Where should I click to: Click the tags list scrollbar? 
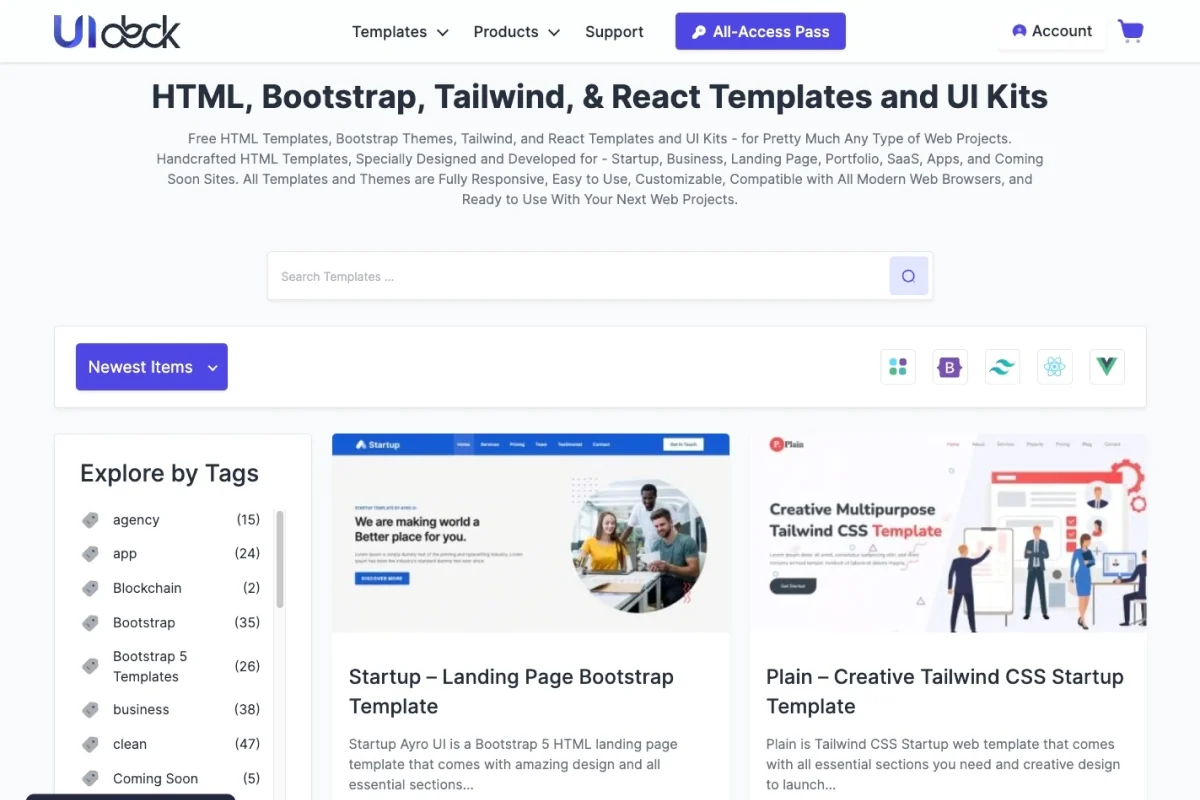(x=280, y=560)
